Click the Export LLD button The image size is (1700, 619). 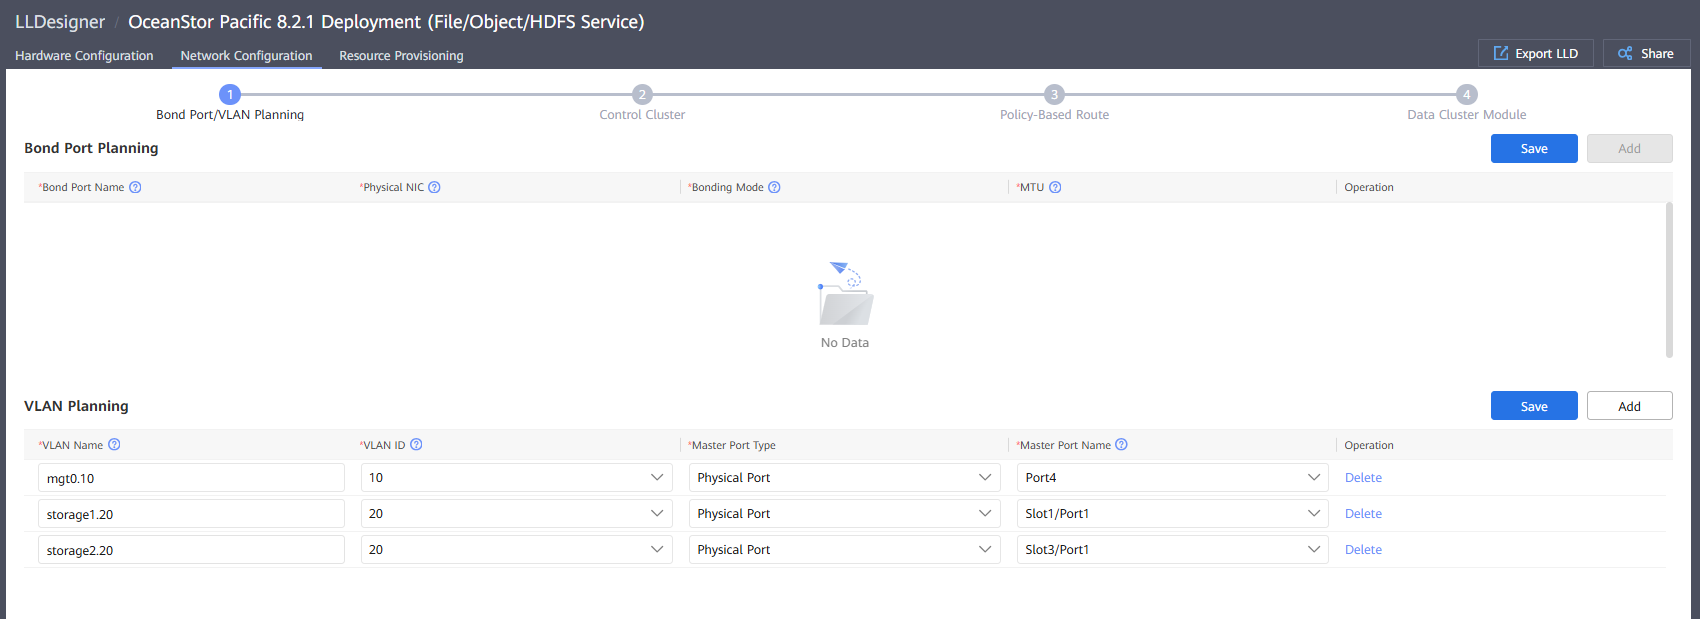[x=1535, y=54]
